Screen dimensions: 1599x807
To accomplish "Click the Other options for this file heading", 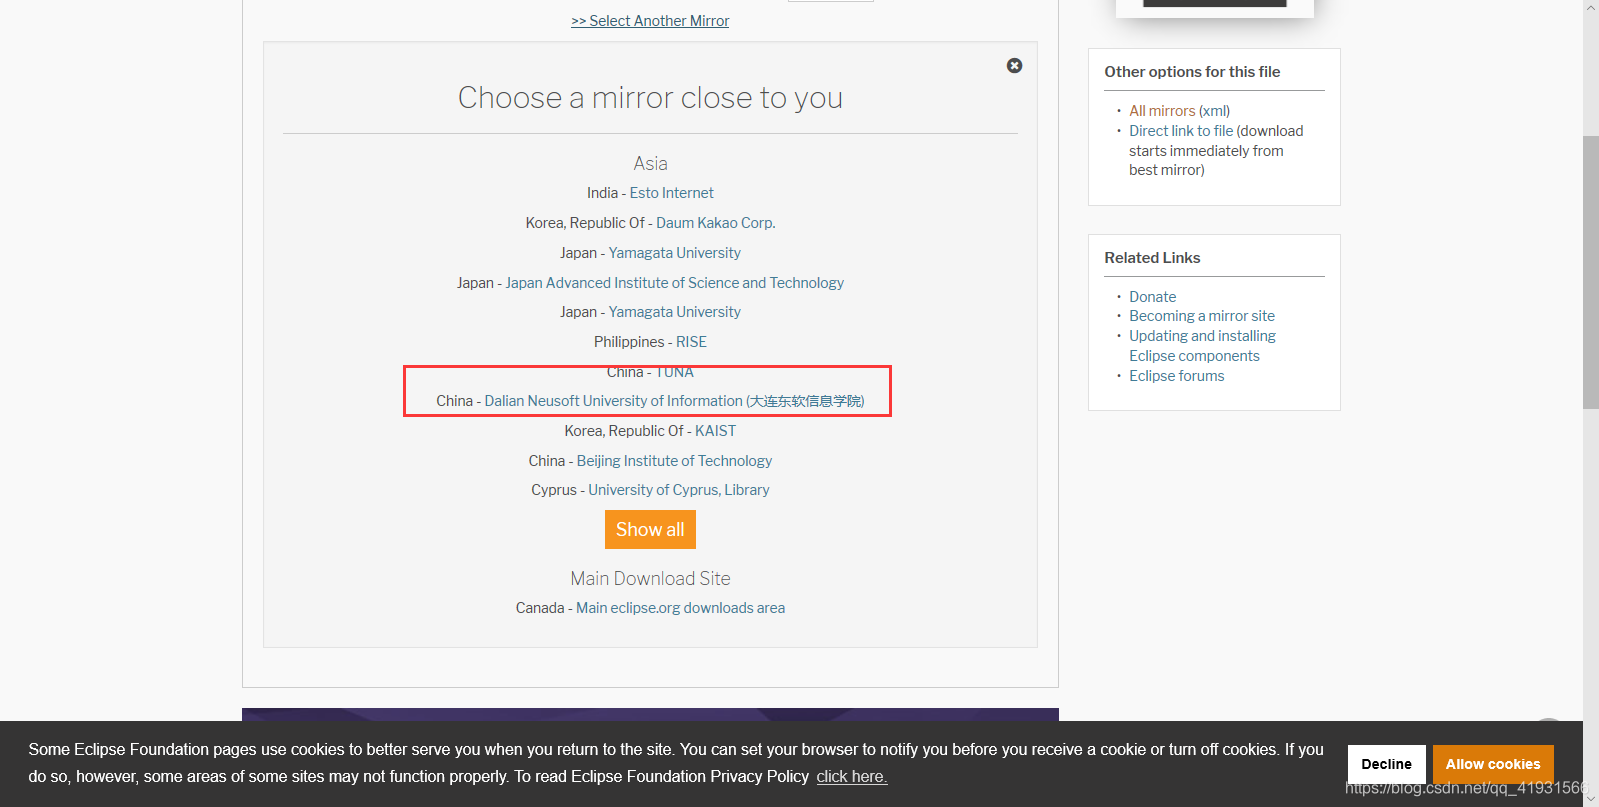I will (x=1192, y=72).
